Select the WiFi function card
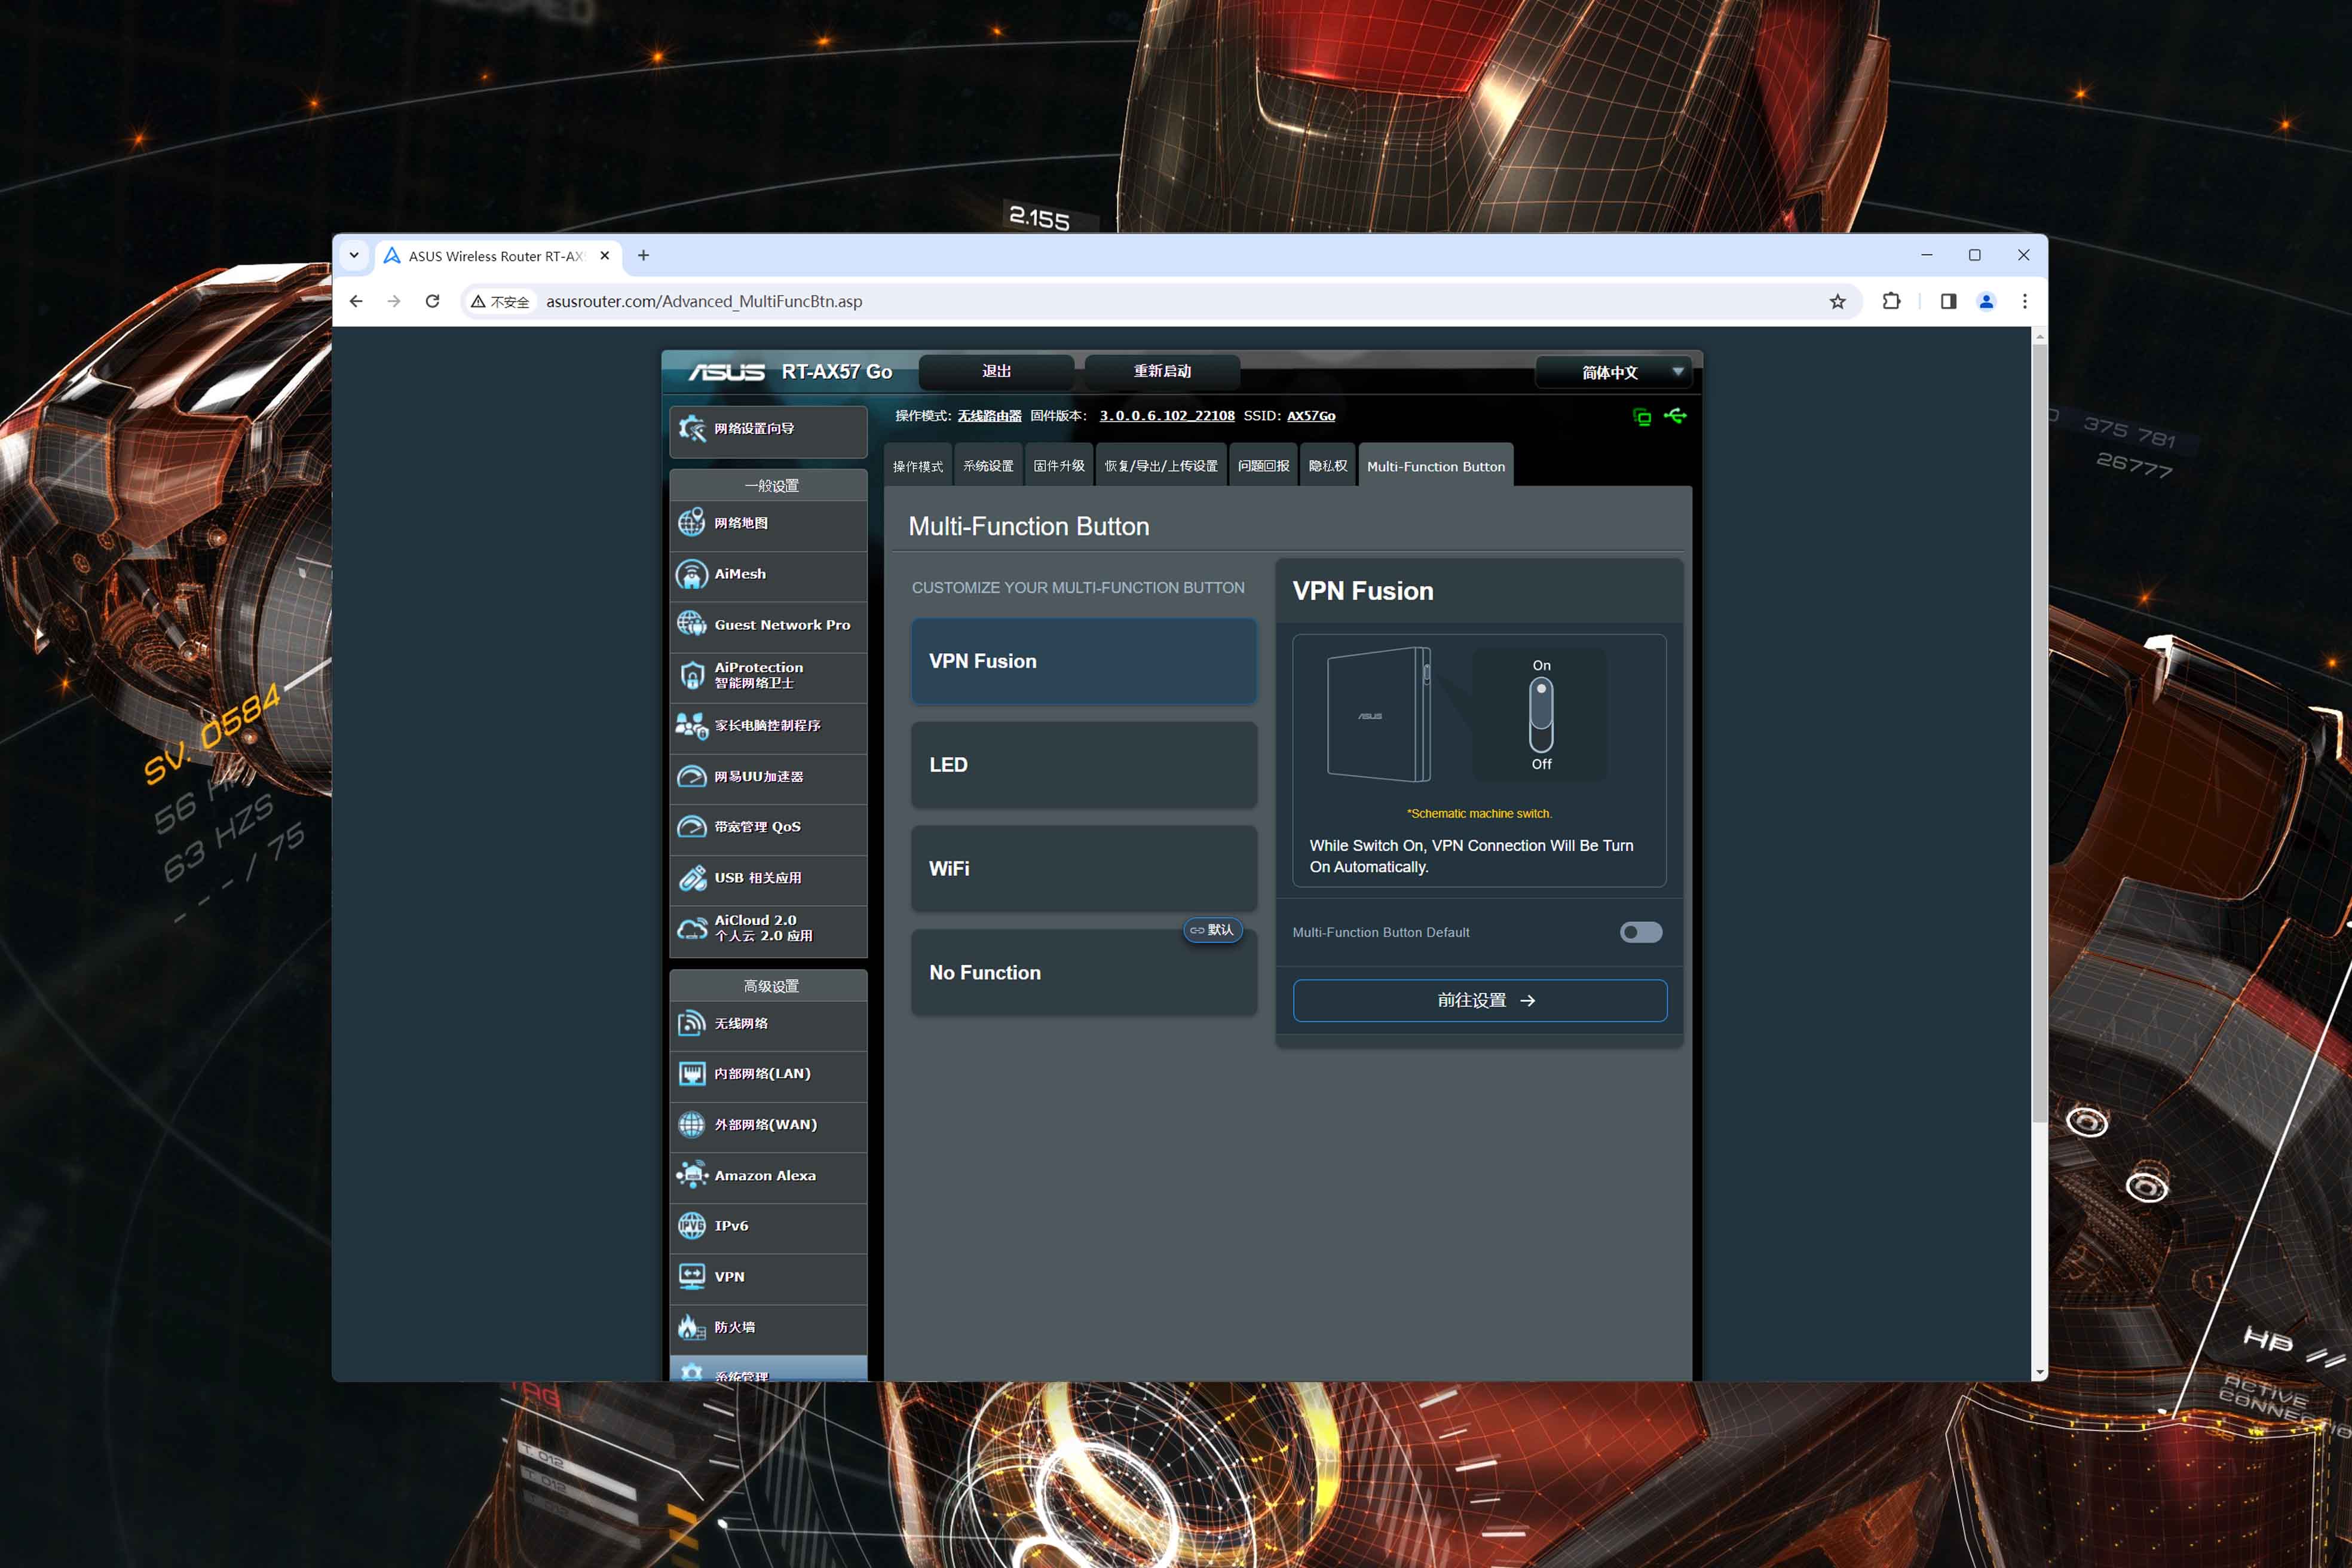2352x1568 pixels. click(1083, 869)
